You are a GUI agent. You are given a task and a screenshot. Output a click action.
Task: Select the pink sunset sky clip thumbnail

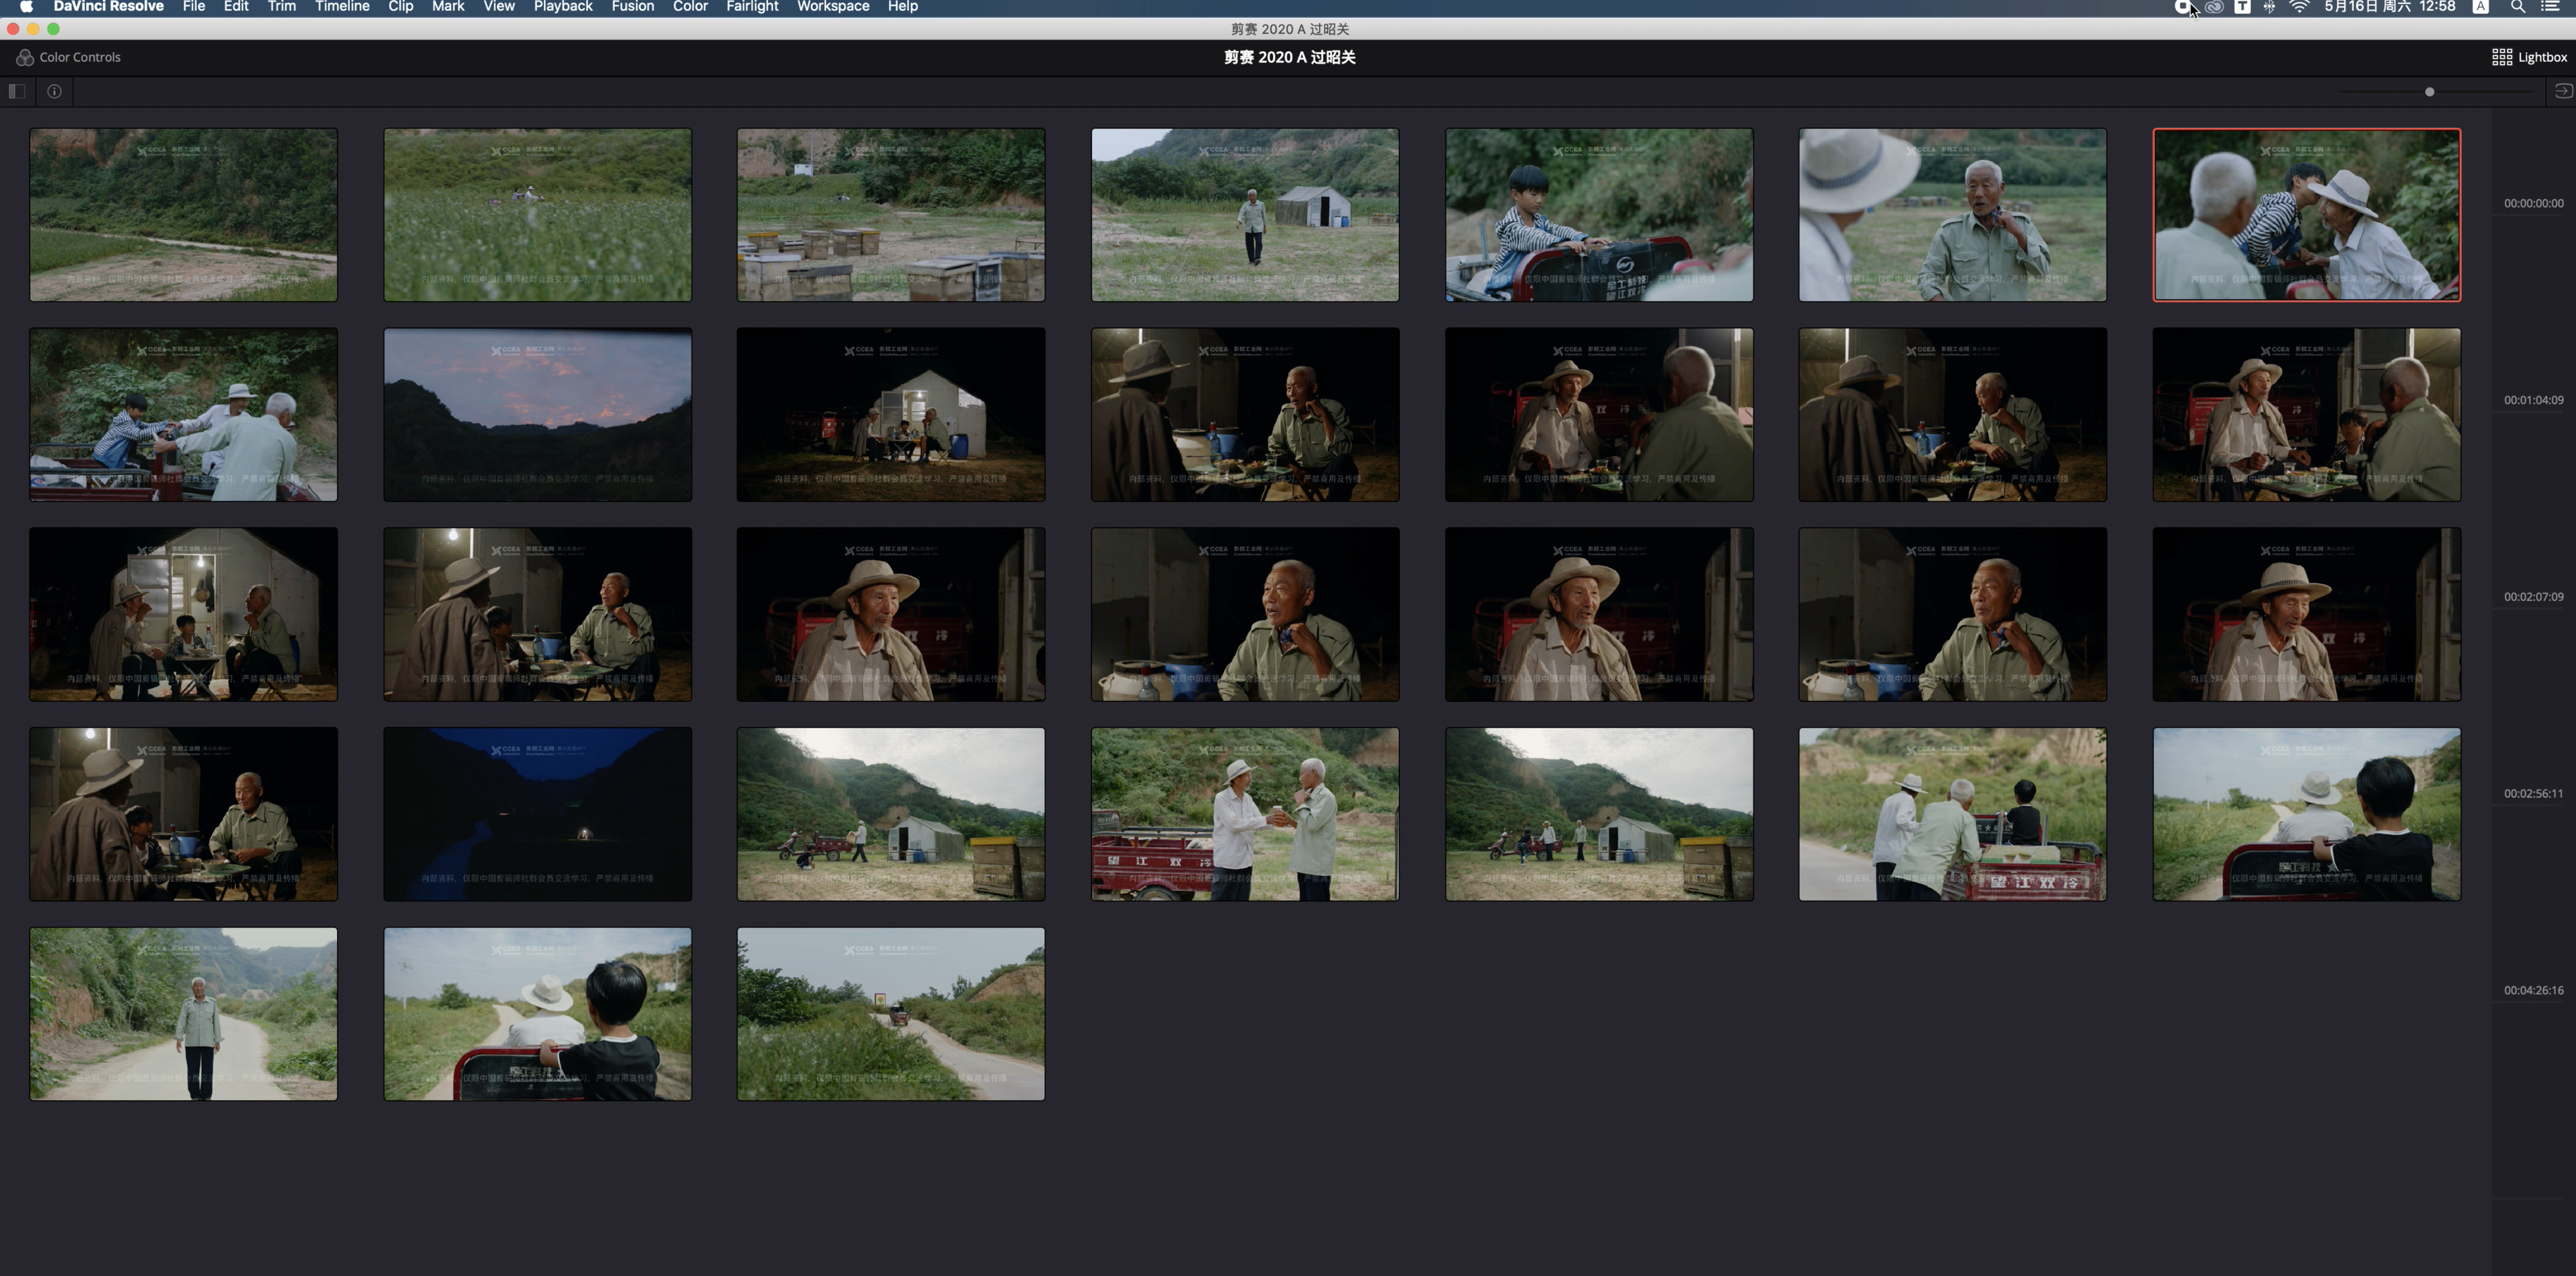pyautogui.click(x=537, y=414)
